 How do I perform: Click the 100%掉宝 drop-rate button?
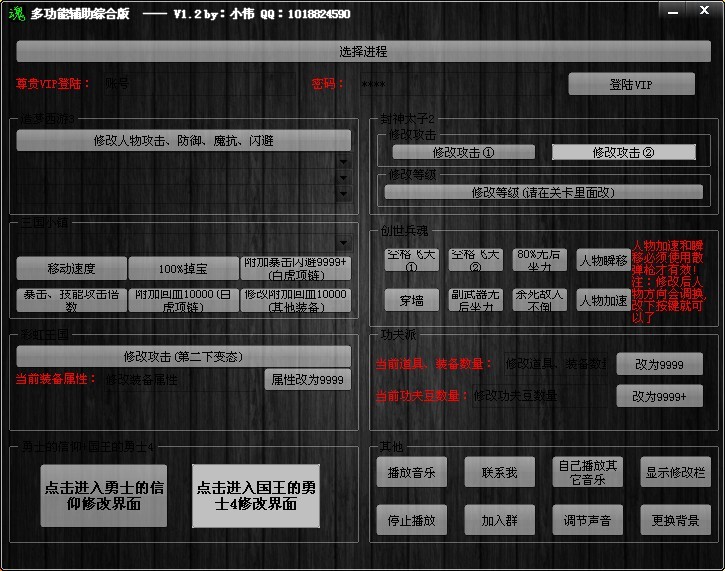183,268
